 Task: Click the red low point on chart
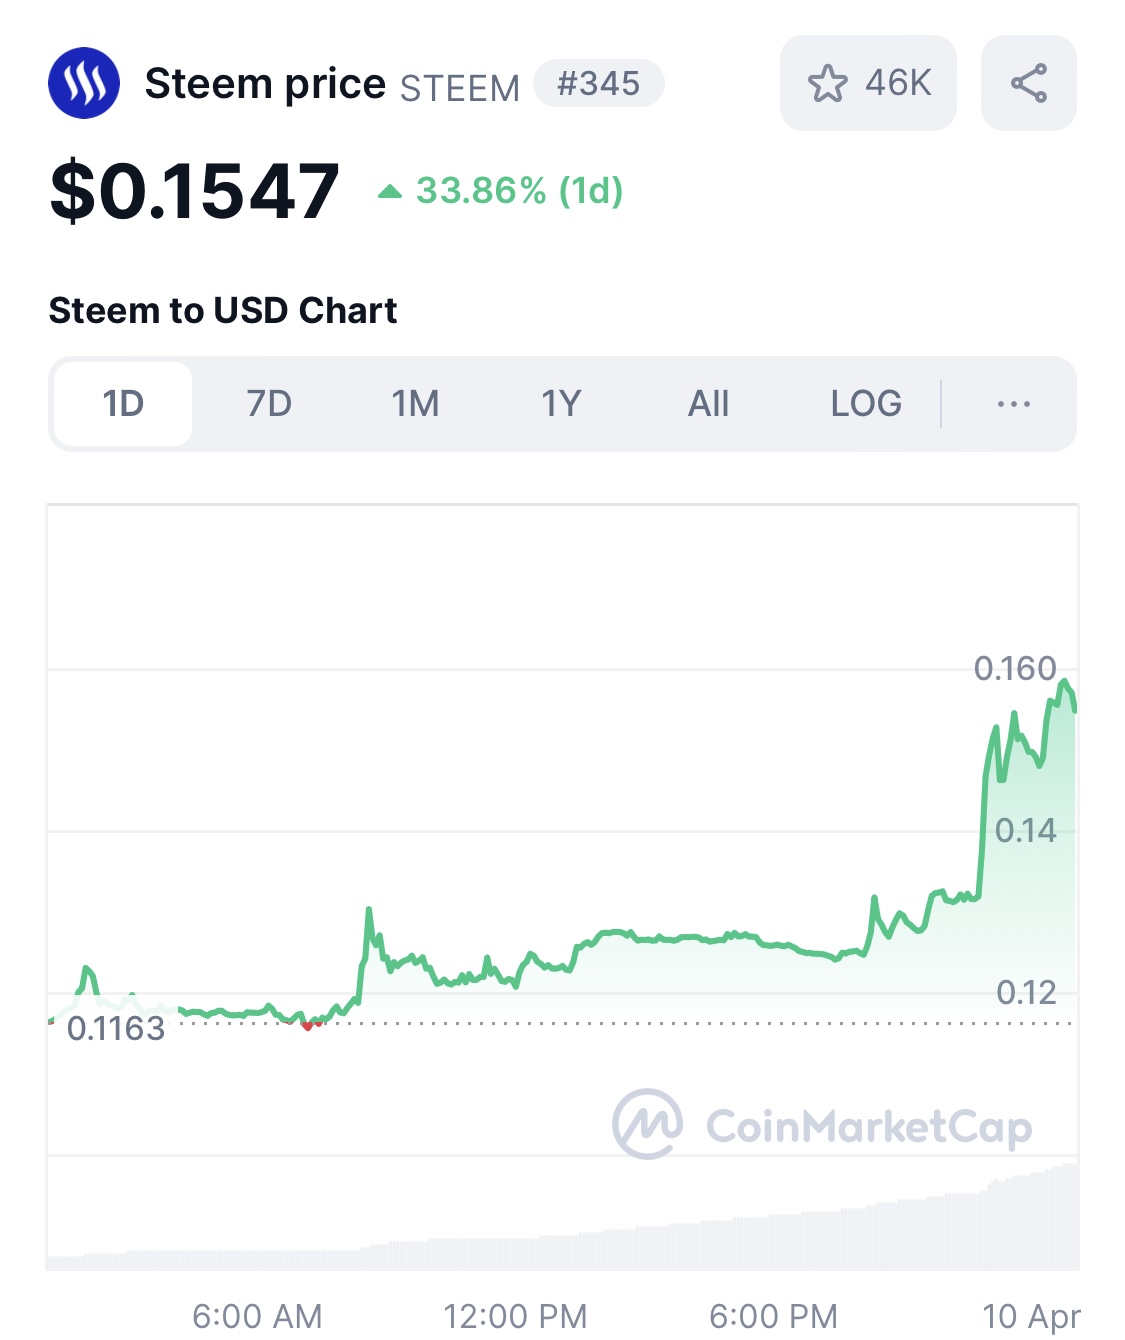tap(307, 1025)
